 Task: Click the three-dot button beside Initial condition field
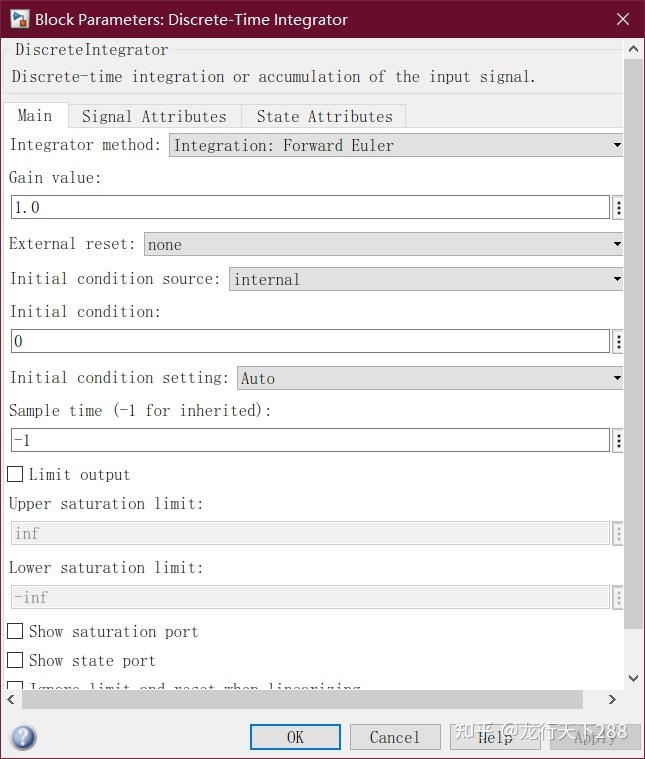(x=618, y=342)
